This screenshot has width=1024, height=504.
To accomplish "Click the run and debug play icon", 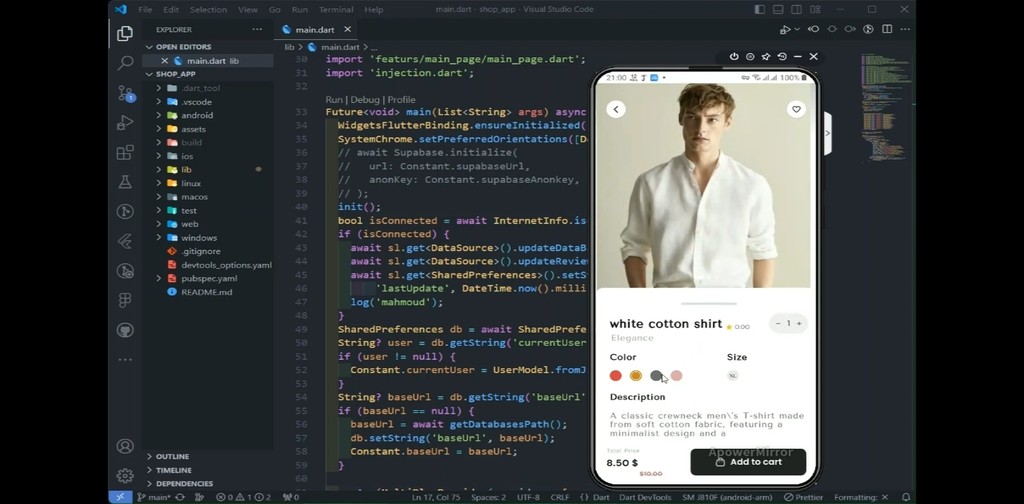I will pos(785,29).
